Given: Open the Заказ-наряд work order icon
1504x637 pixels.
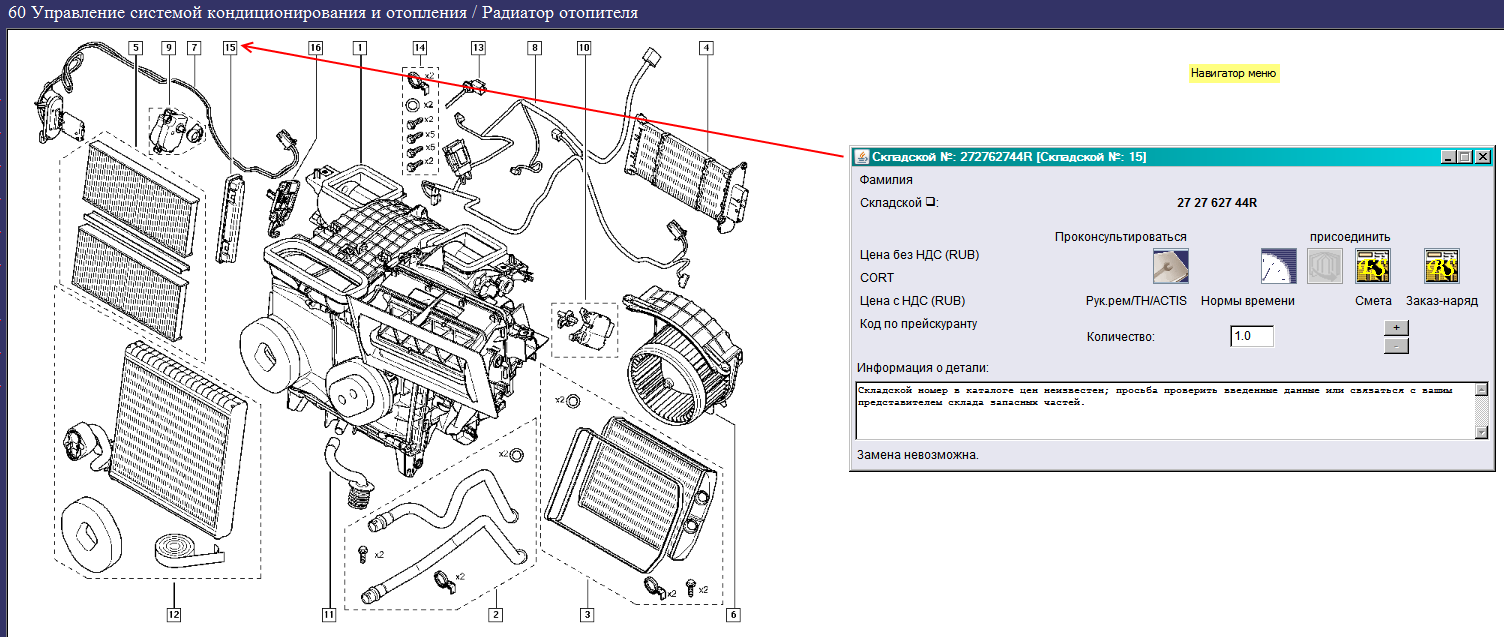Looking at the screenshot, I should click(x=1442, y=266).
